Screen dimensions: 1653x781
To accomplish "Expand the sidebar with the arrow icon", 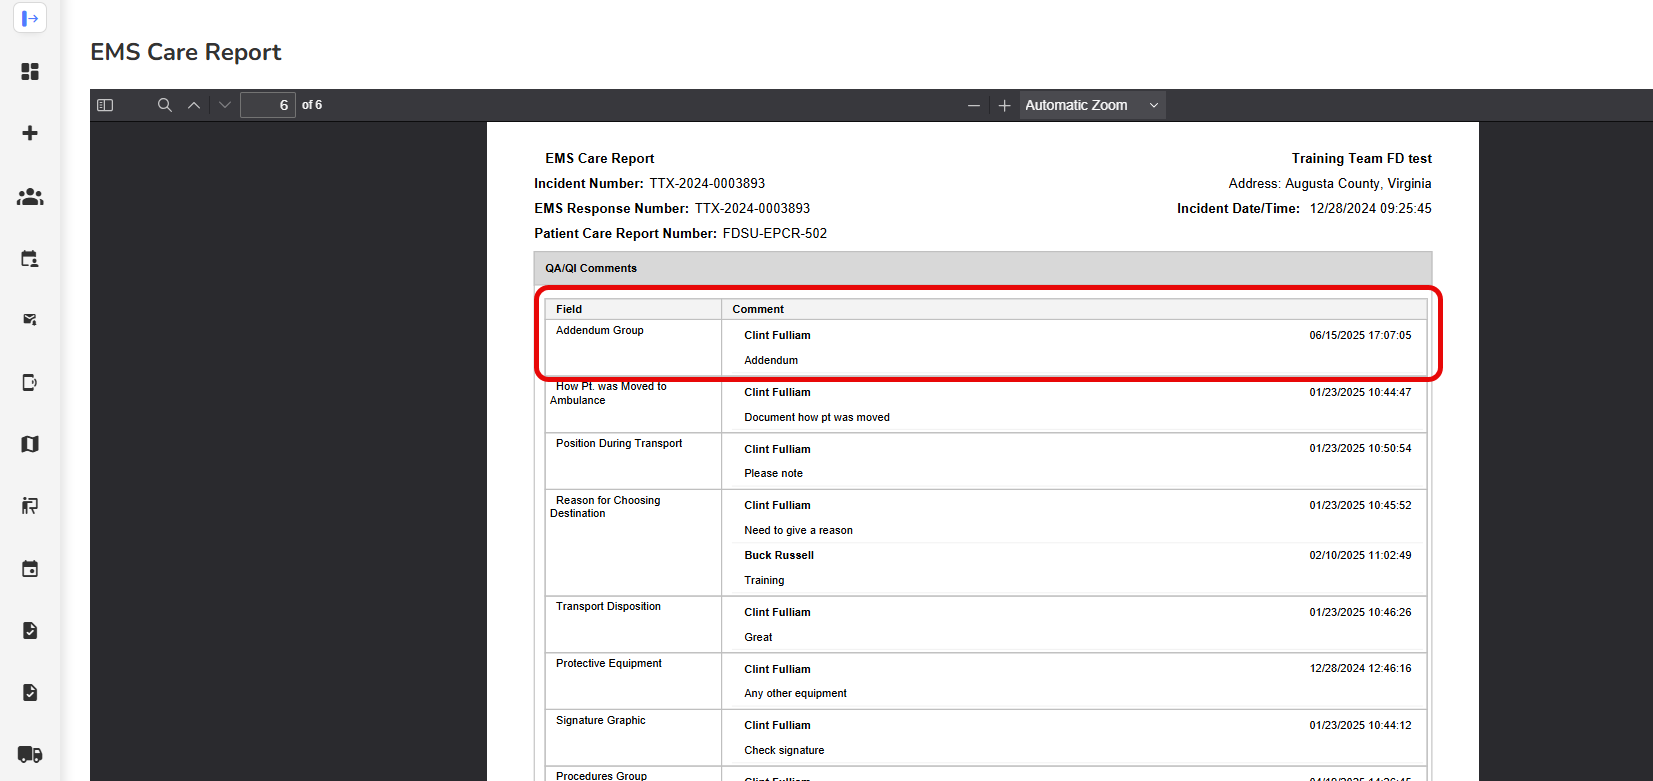I will (30, 18).
